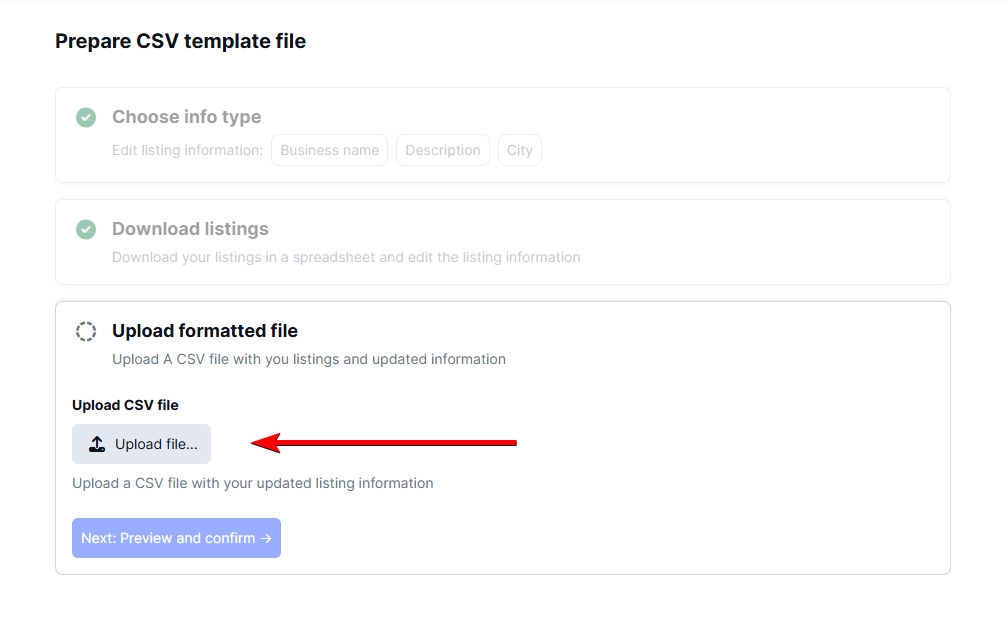Image resolution: width=1008 pixels, height=633 pixels.
Task: Click the Prepare CSV template file page title
Action: [181, 41]
